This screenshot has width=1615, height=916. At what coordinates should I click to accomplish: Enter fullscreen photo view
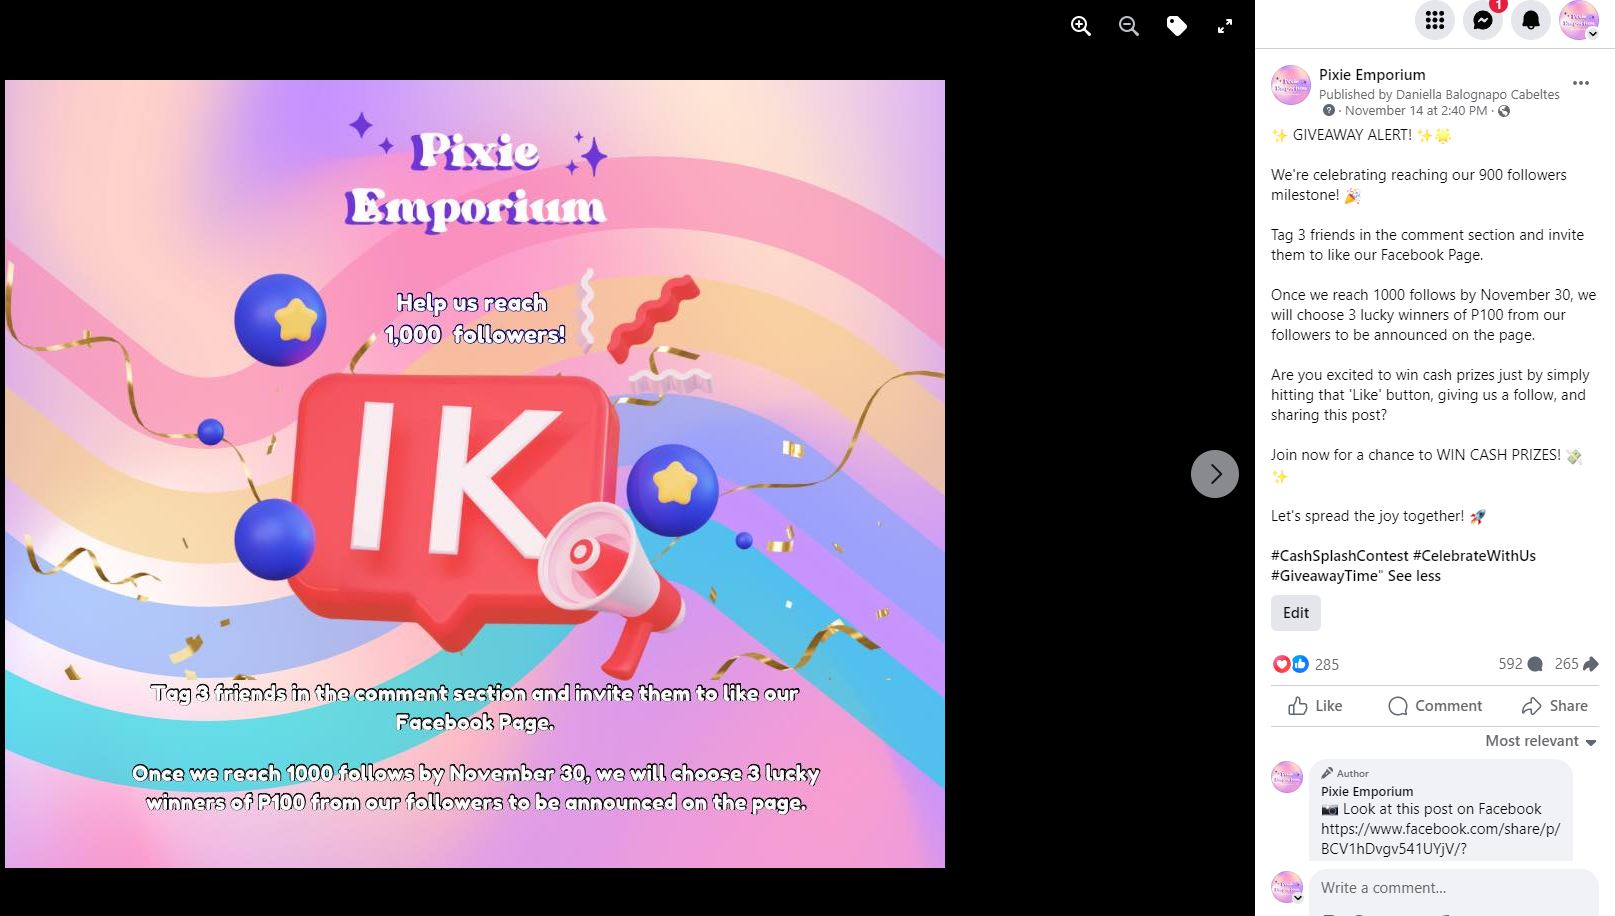1225,26
